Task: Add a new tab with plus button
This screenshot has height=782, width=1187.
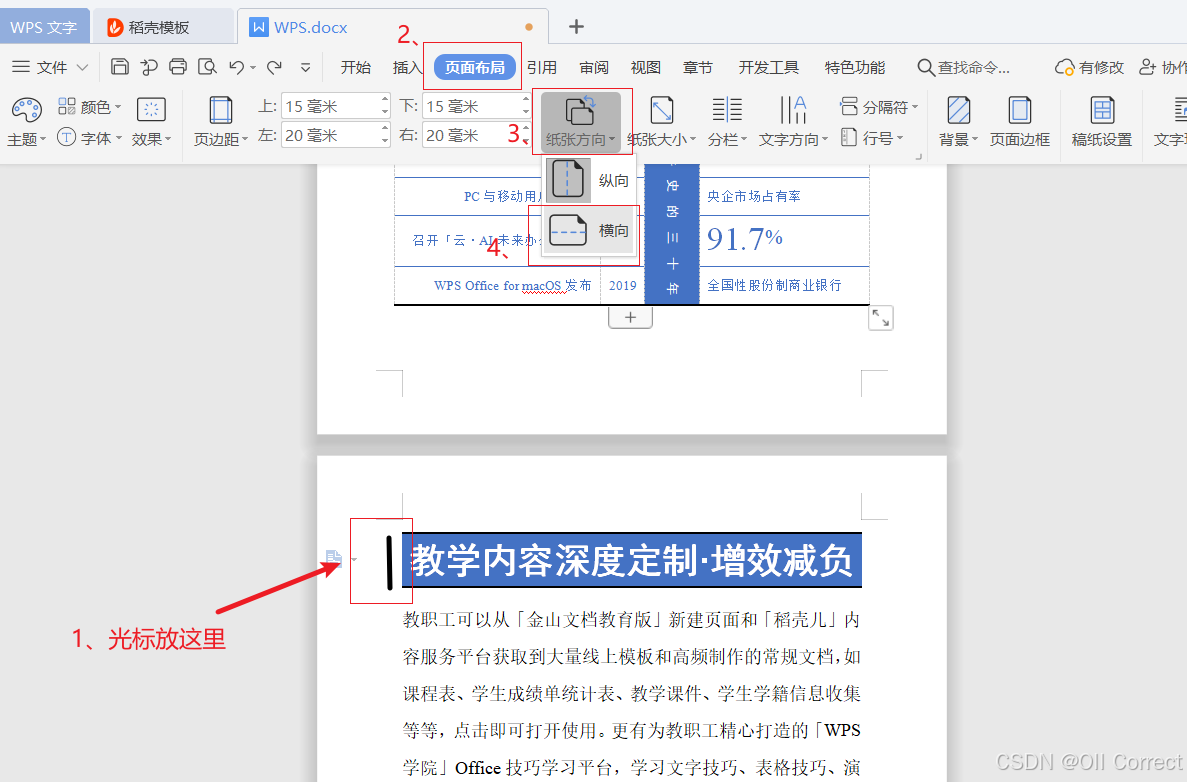Action: (x=576, y=26)
